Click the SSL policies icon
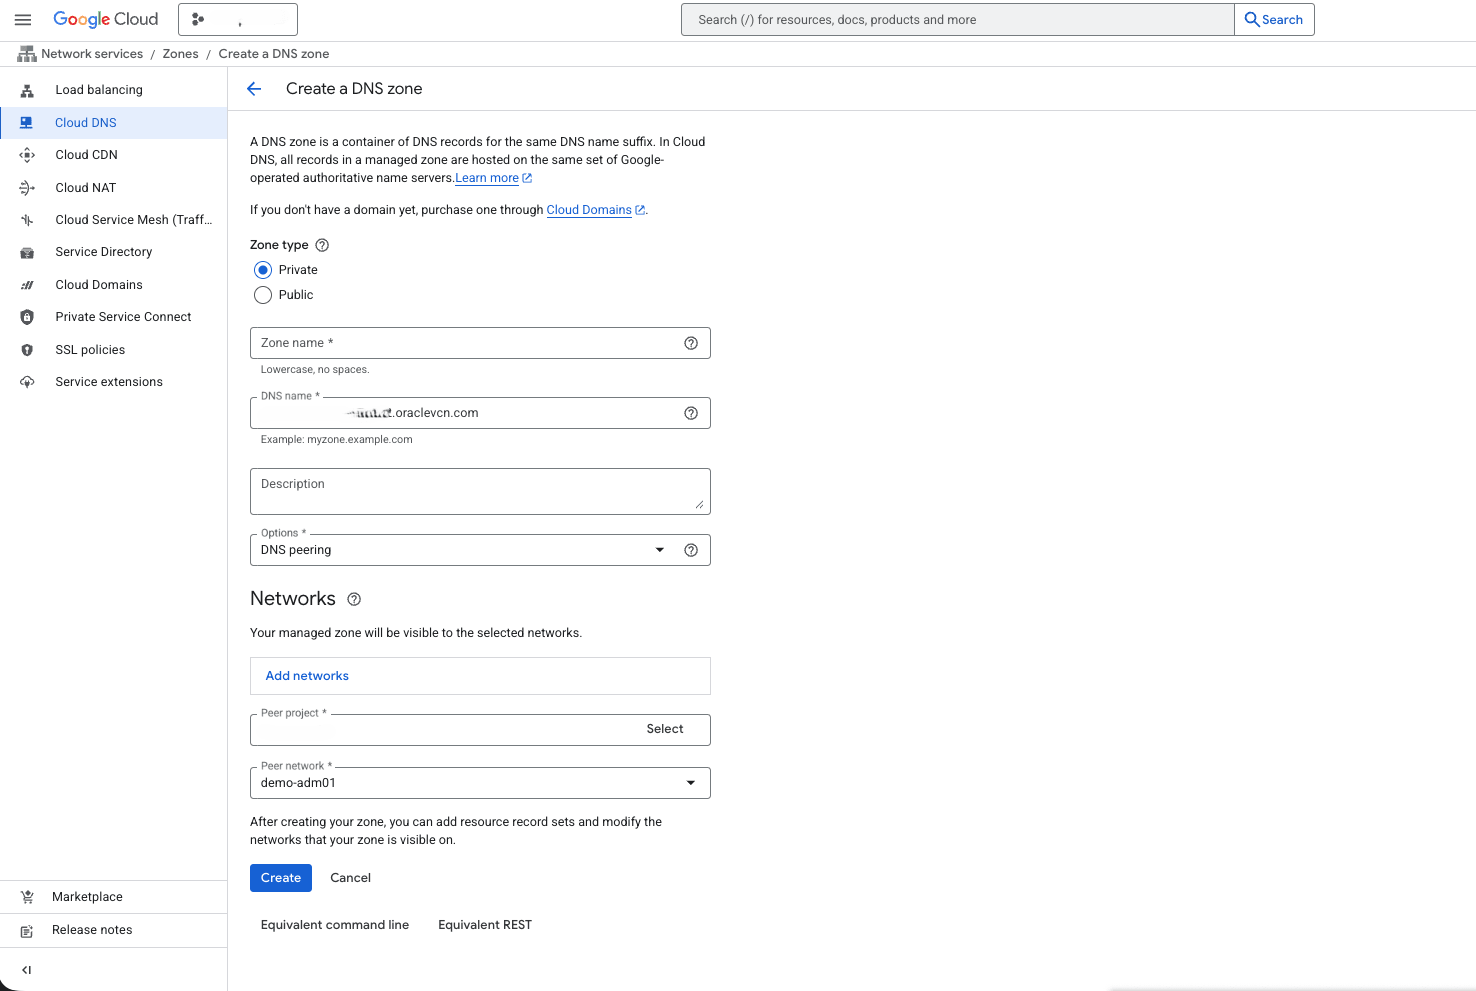This screenshot has width=1476, height=991. click(27, 349)
